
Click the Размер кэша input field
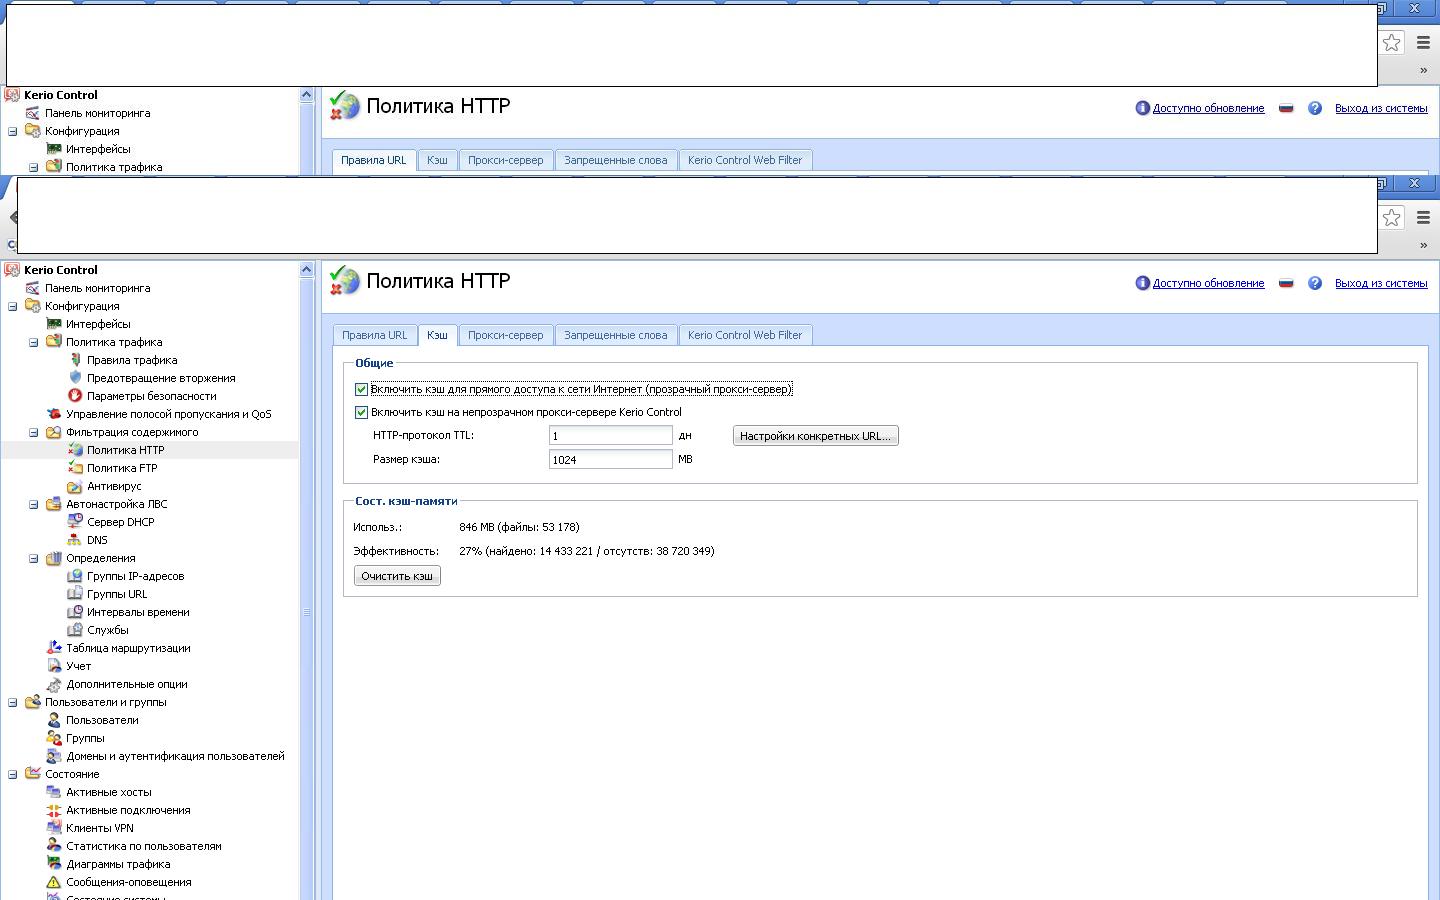[x=610, y=459]
